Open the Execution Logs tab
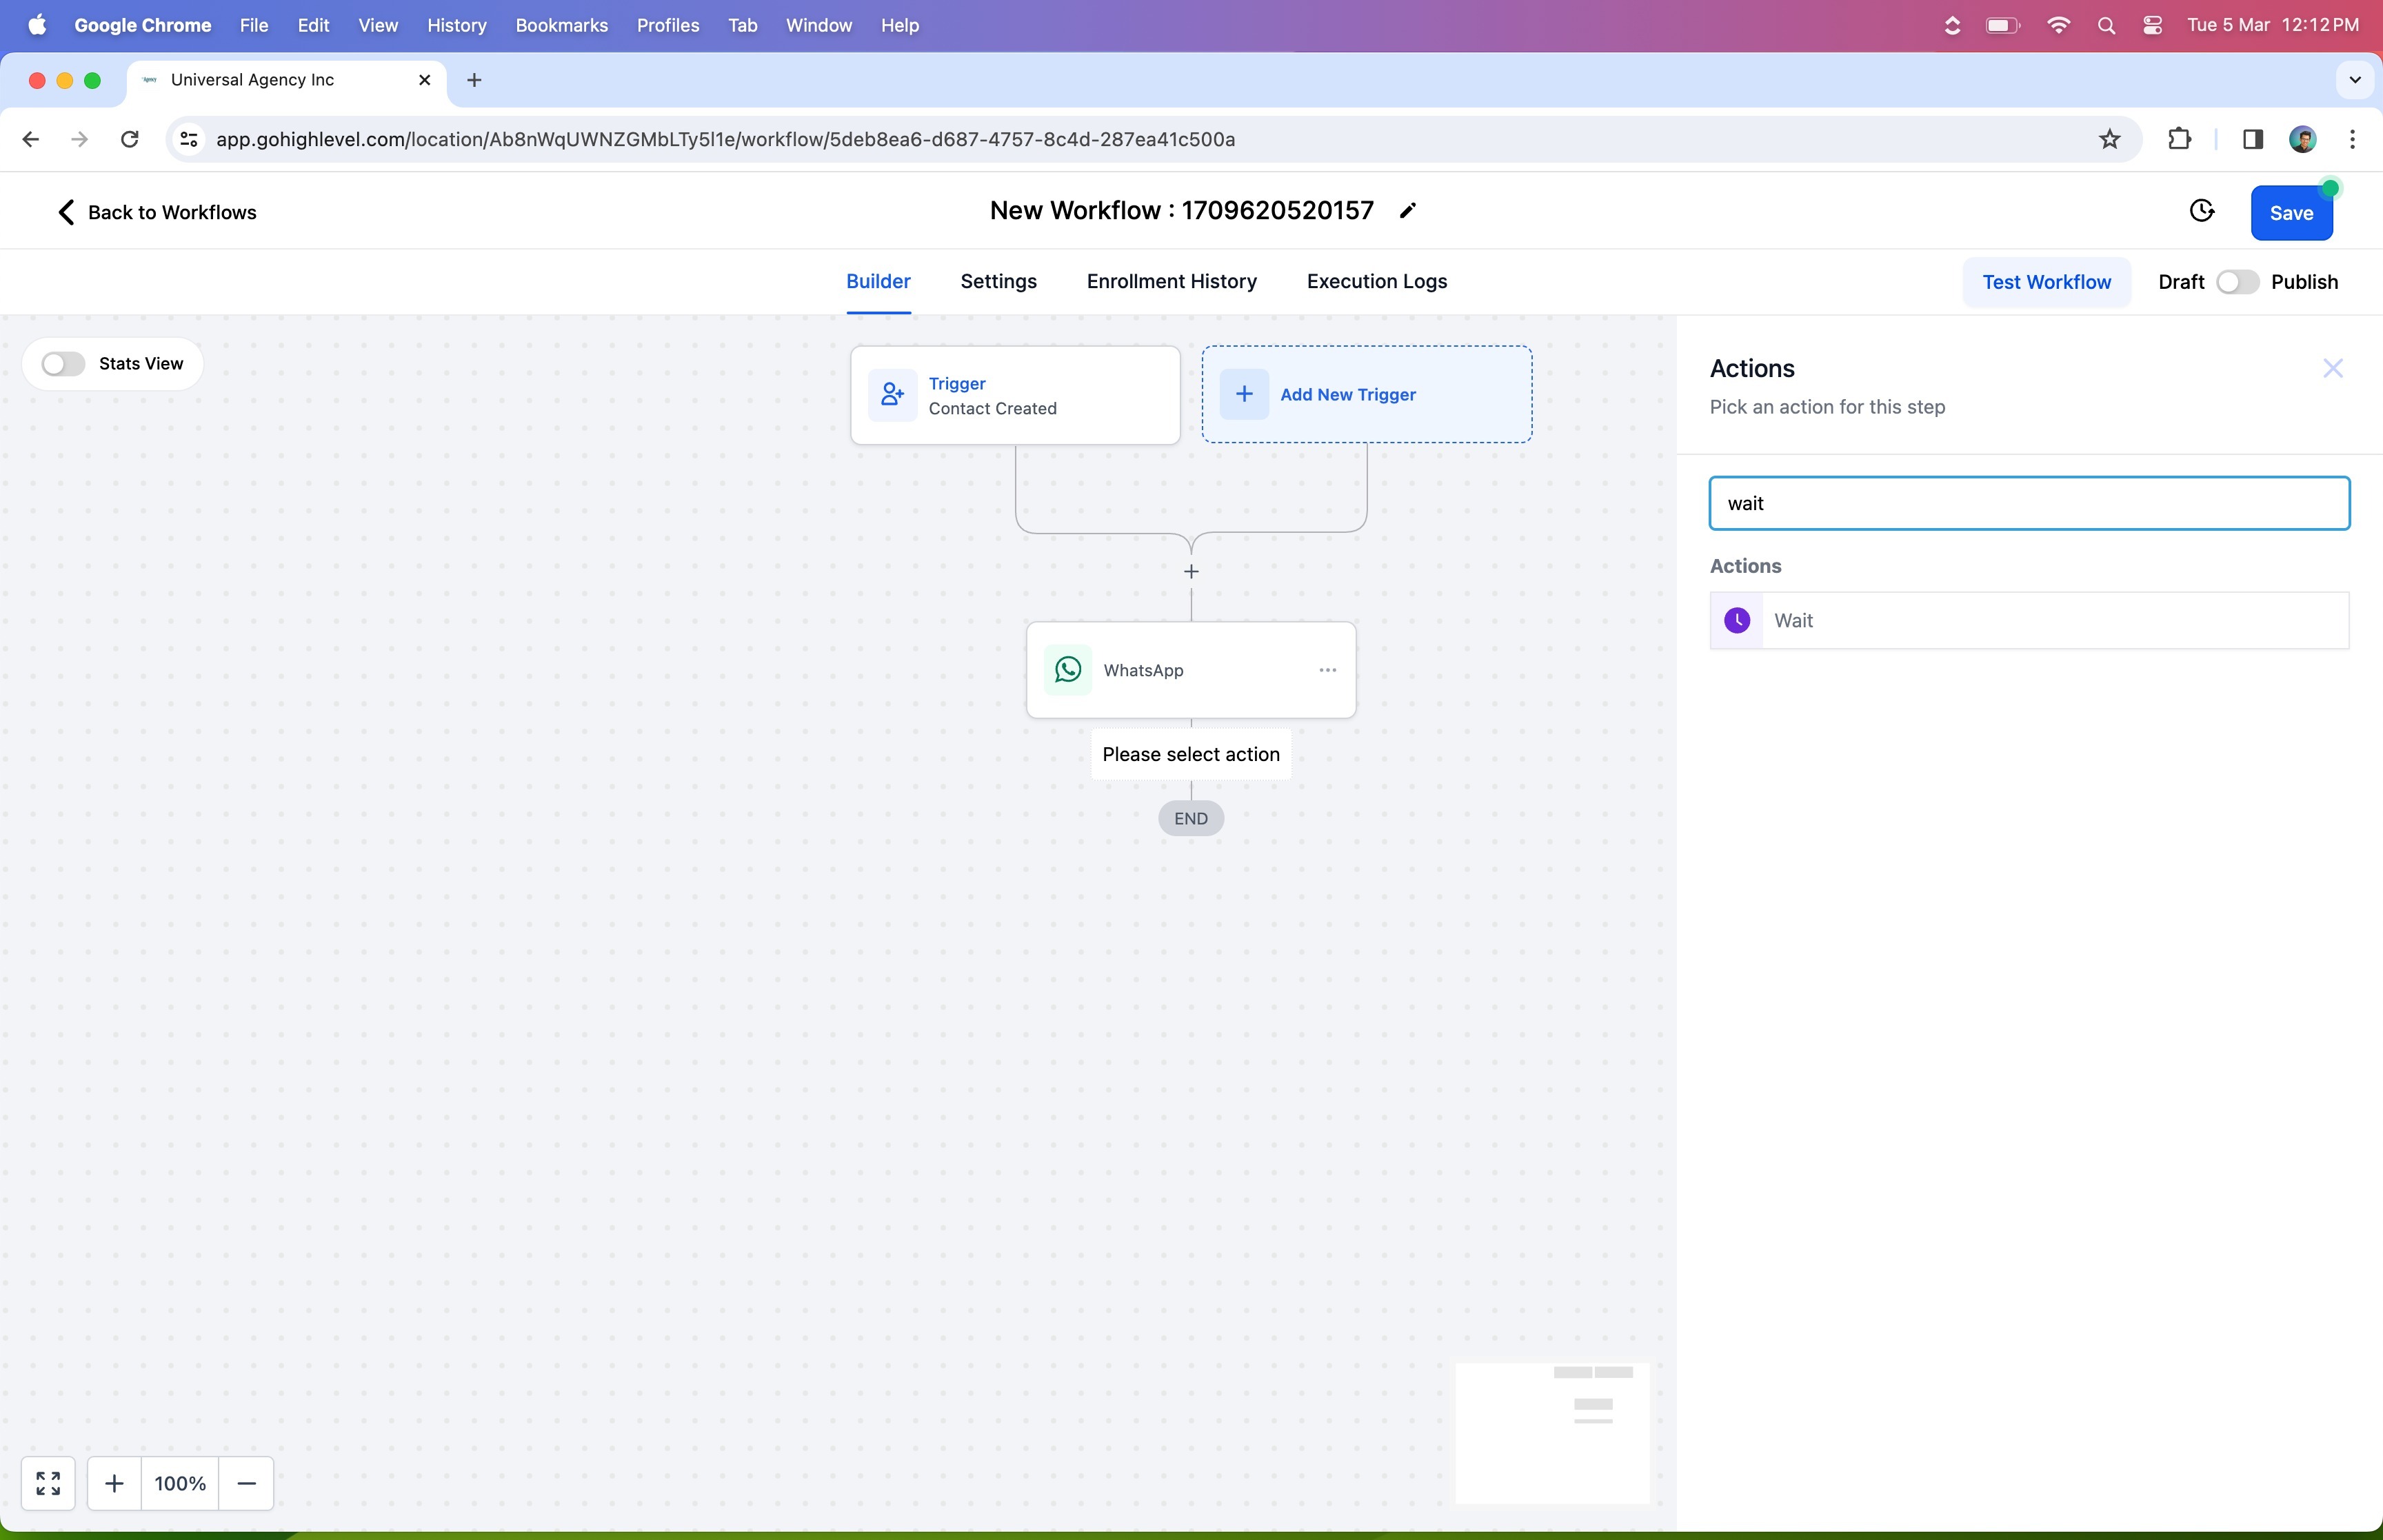 [x=1376, y=282]
